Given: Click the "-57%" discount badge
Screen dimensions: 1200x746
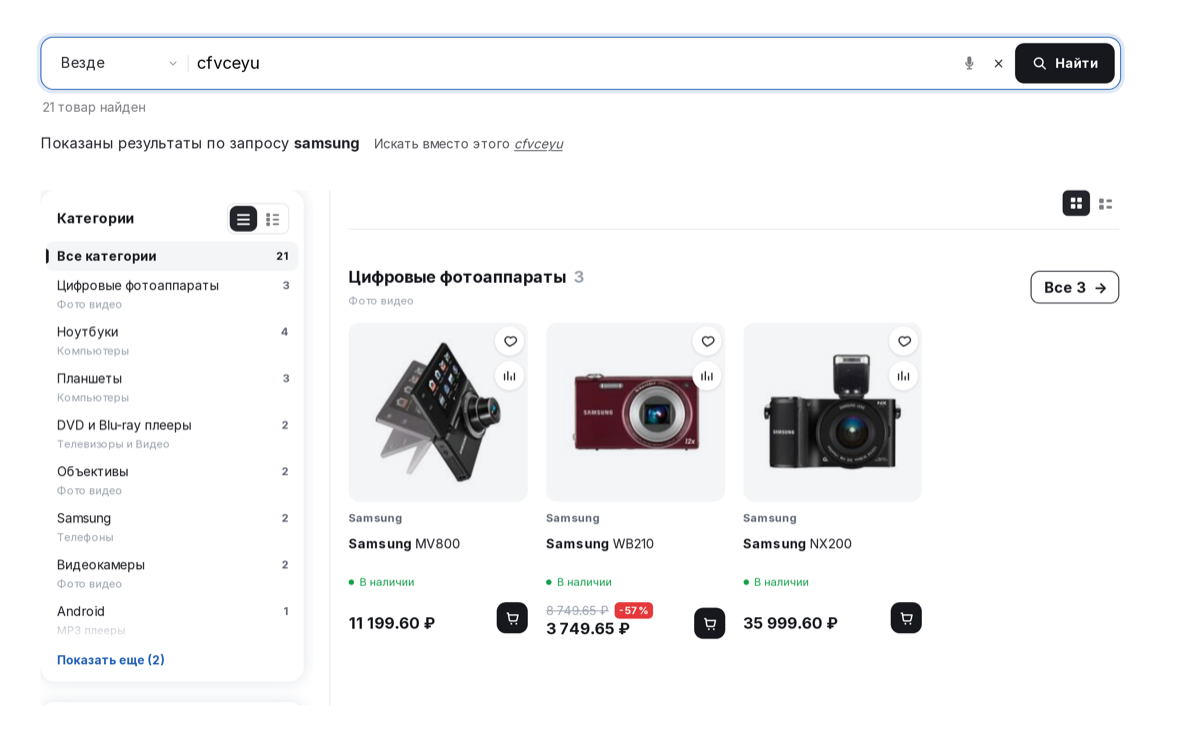Looking at the screenshot, I should 633,610.
